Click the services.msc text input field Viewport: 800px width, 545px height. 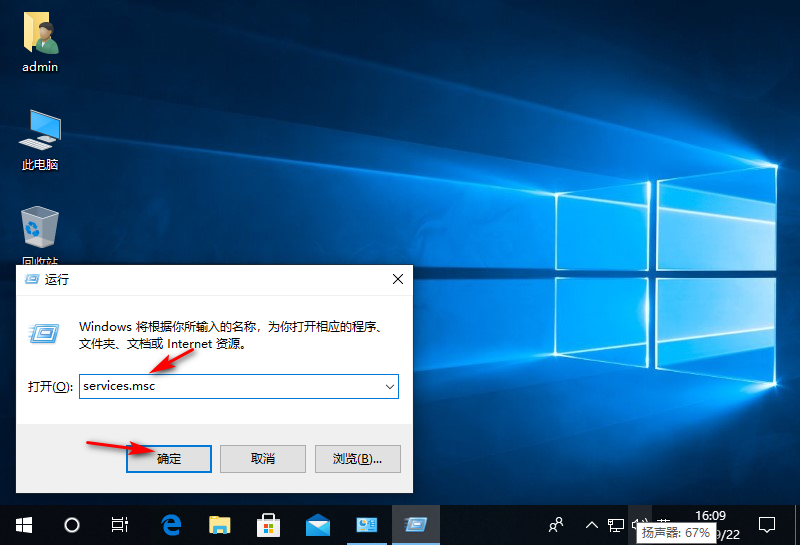pos(230,386)
